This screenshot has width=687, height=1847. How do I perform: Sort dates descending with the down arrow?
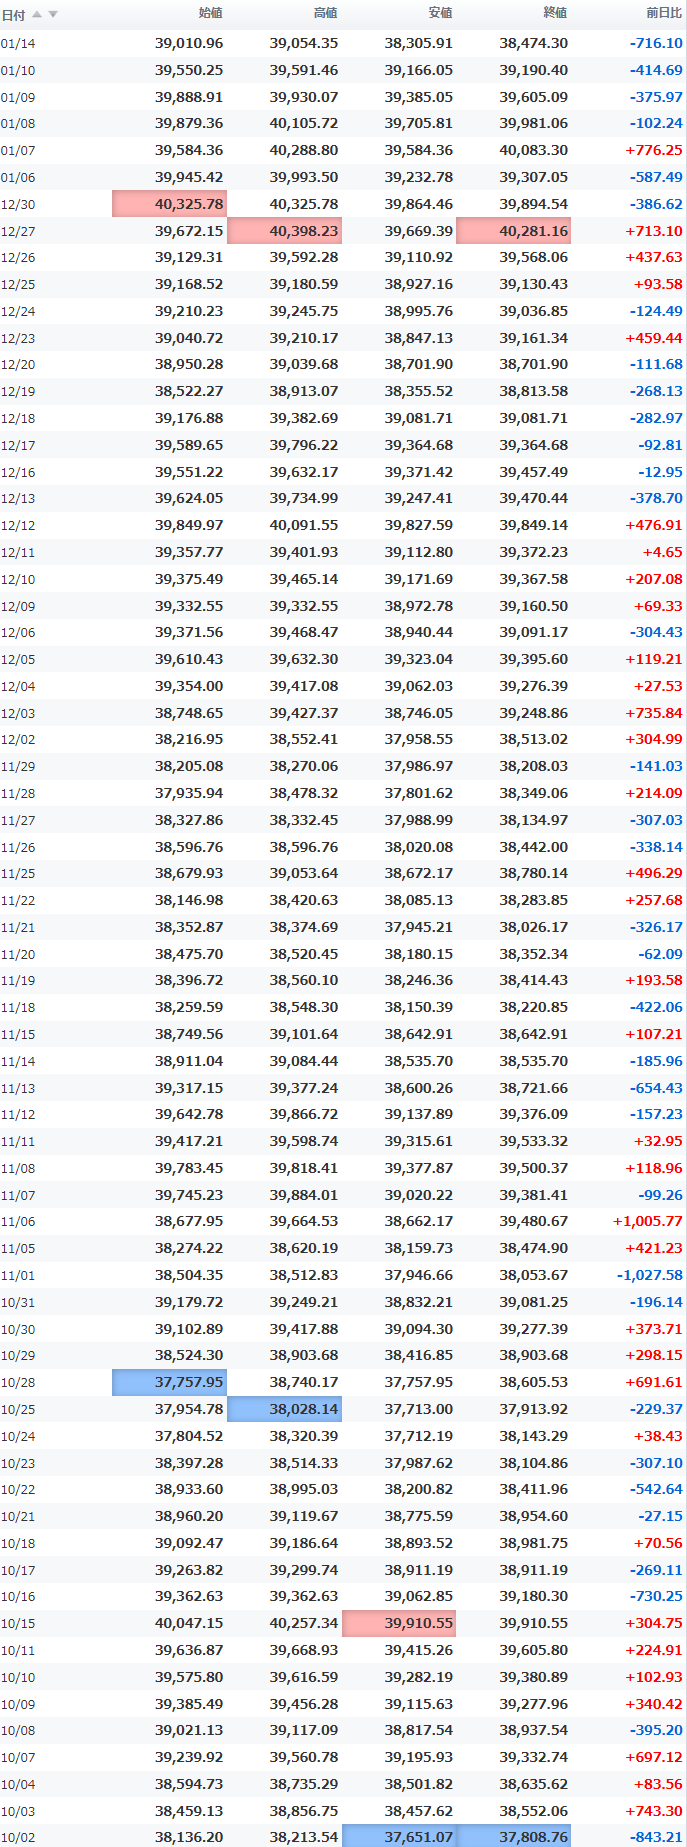click(x=53, y=14)
